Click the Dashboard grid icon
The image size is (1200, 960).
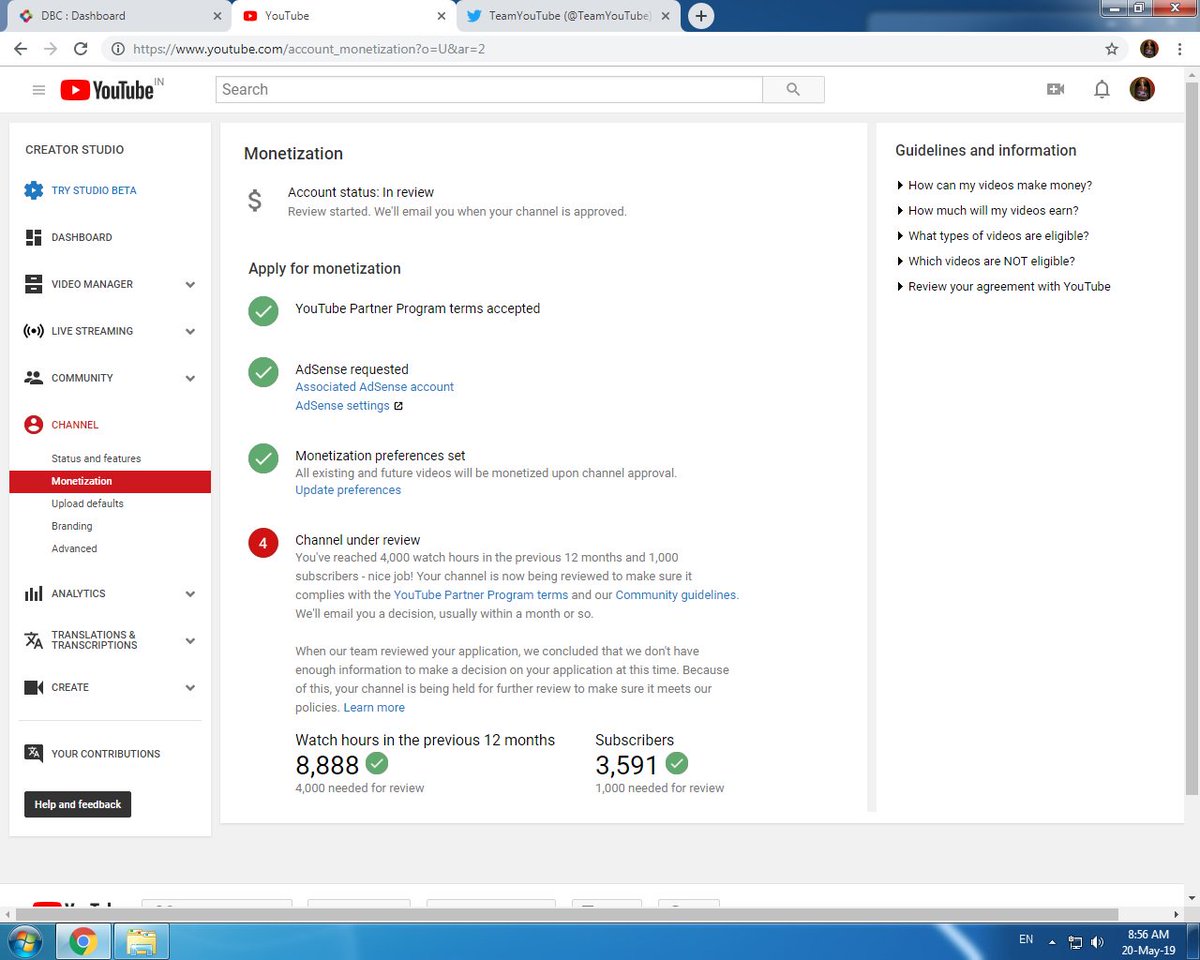tap(33, 237)
